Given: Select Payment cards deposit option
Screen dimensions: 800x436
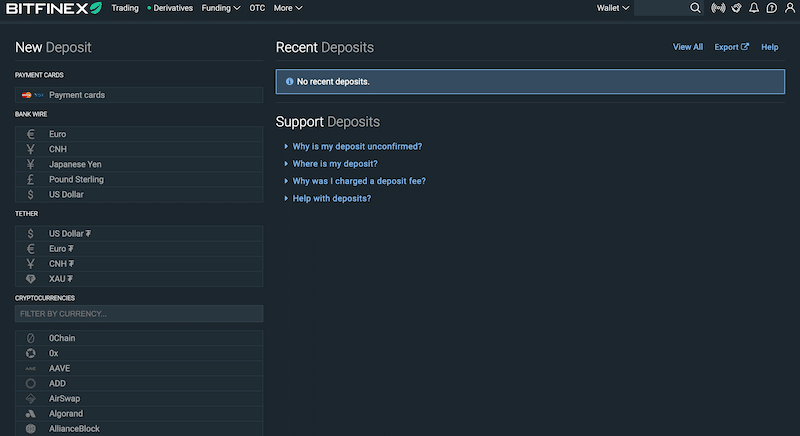Looking at the screenshot, I should click(x=139, y=95).
